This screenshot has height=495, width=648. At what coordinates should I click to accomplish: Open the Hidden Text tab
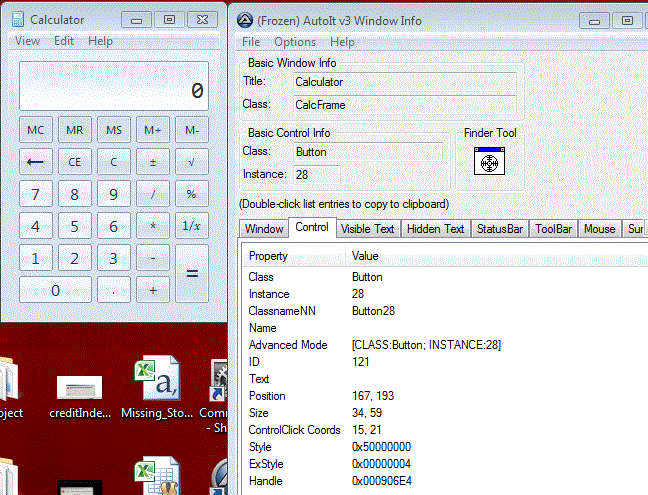tap(436, 228)
